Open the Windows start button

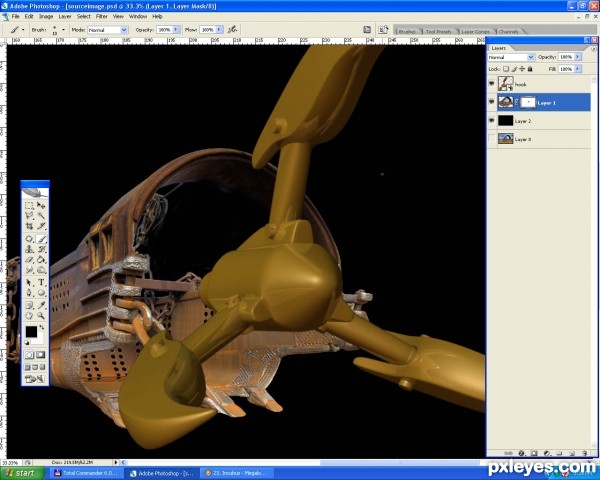tap(23, 473)
